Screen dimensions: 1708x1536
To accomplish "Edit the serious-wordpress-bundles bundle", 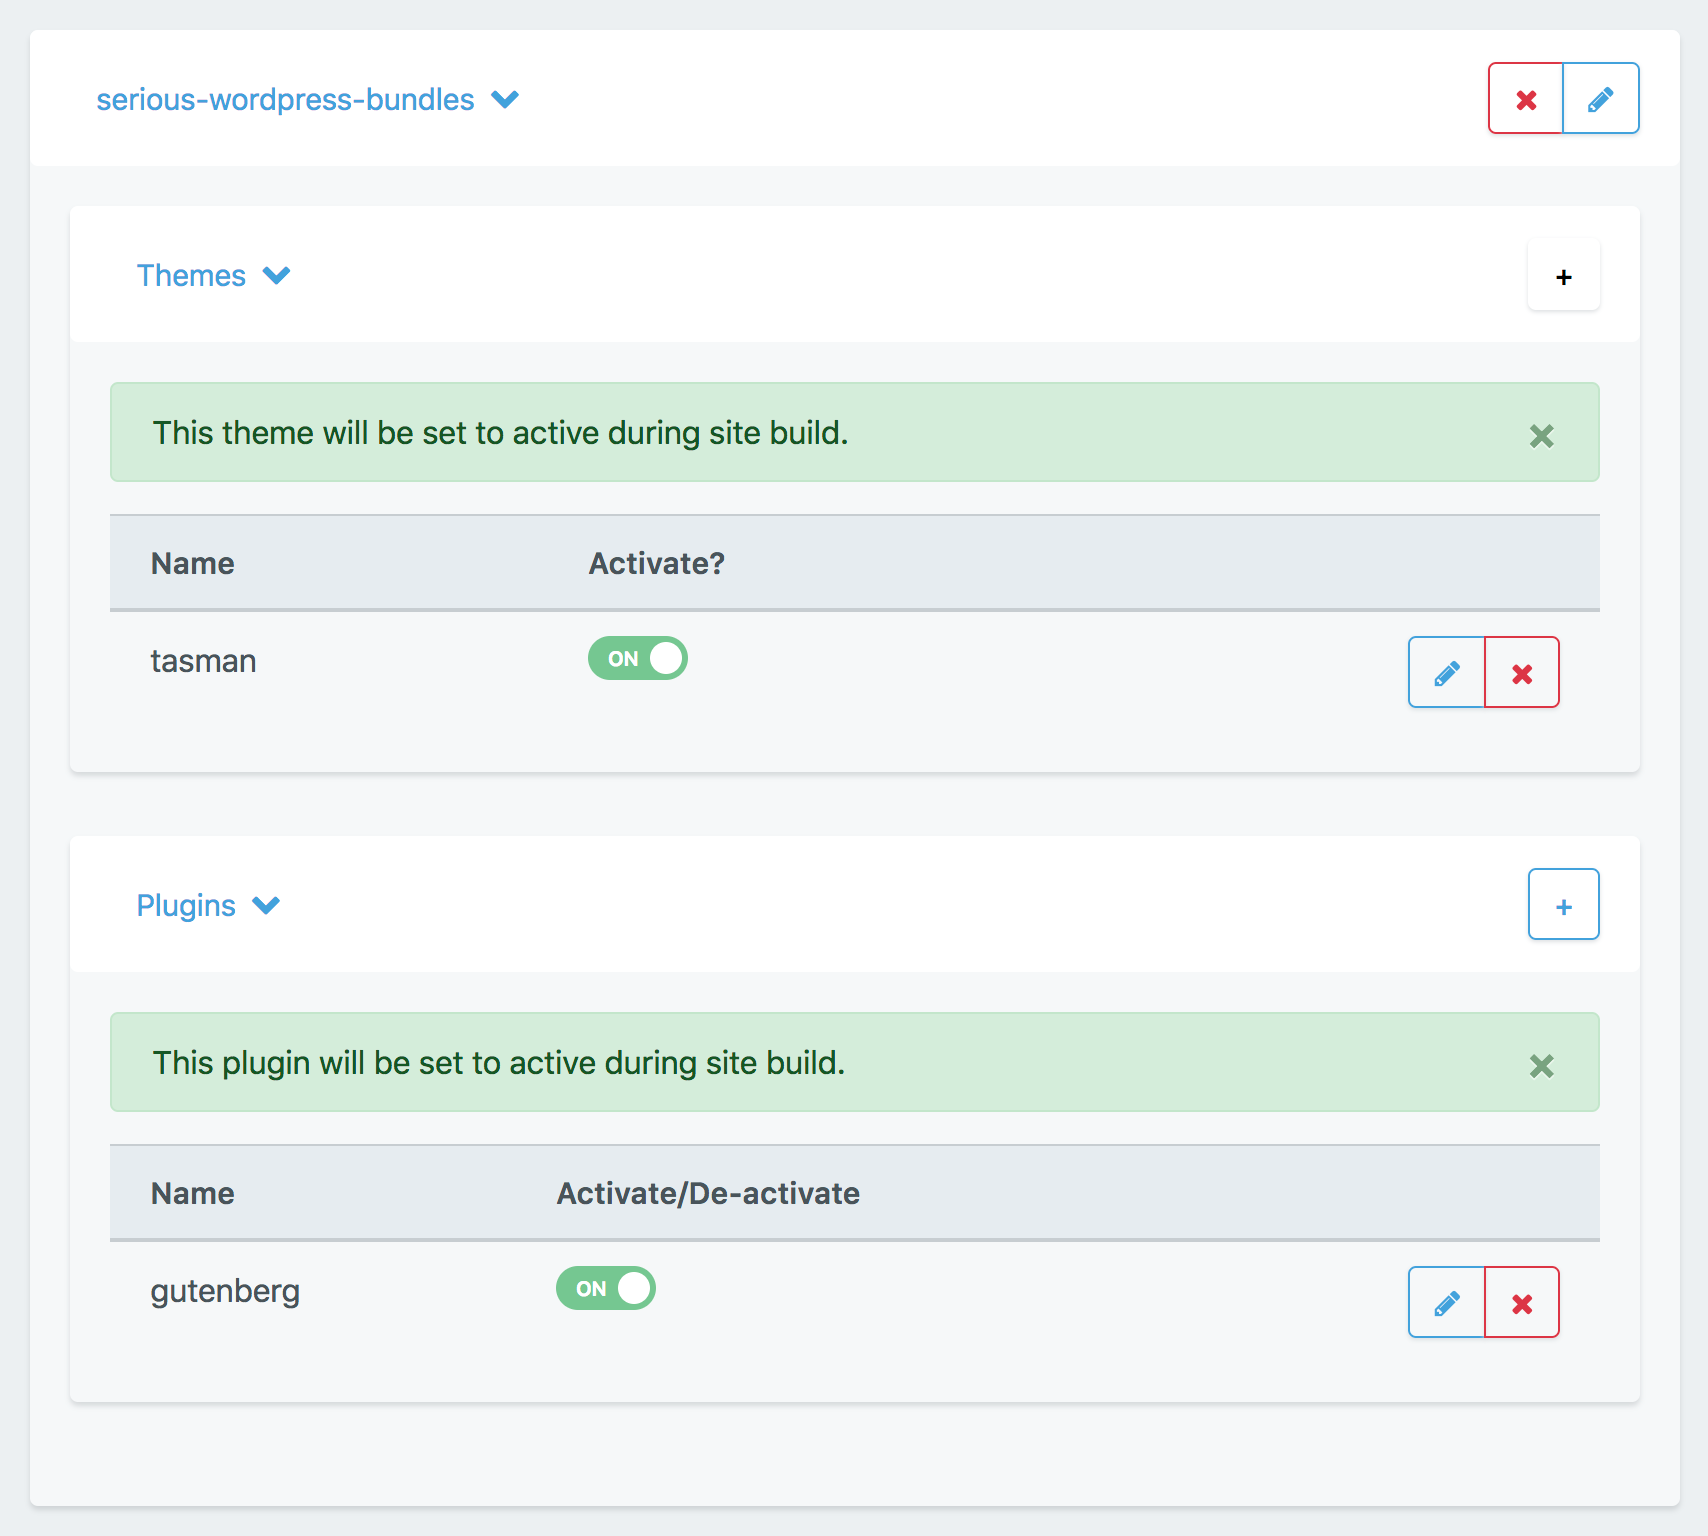I will 1601,98.
